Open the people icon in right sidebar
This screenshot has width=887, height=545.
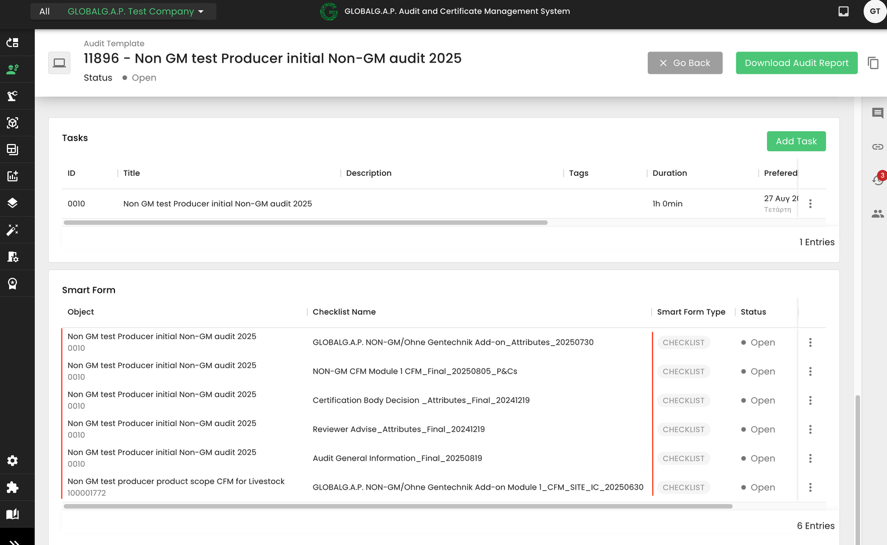(x=877, y=214)
